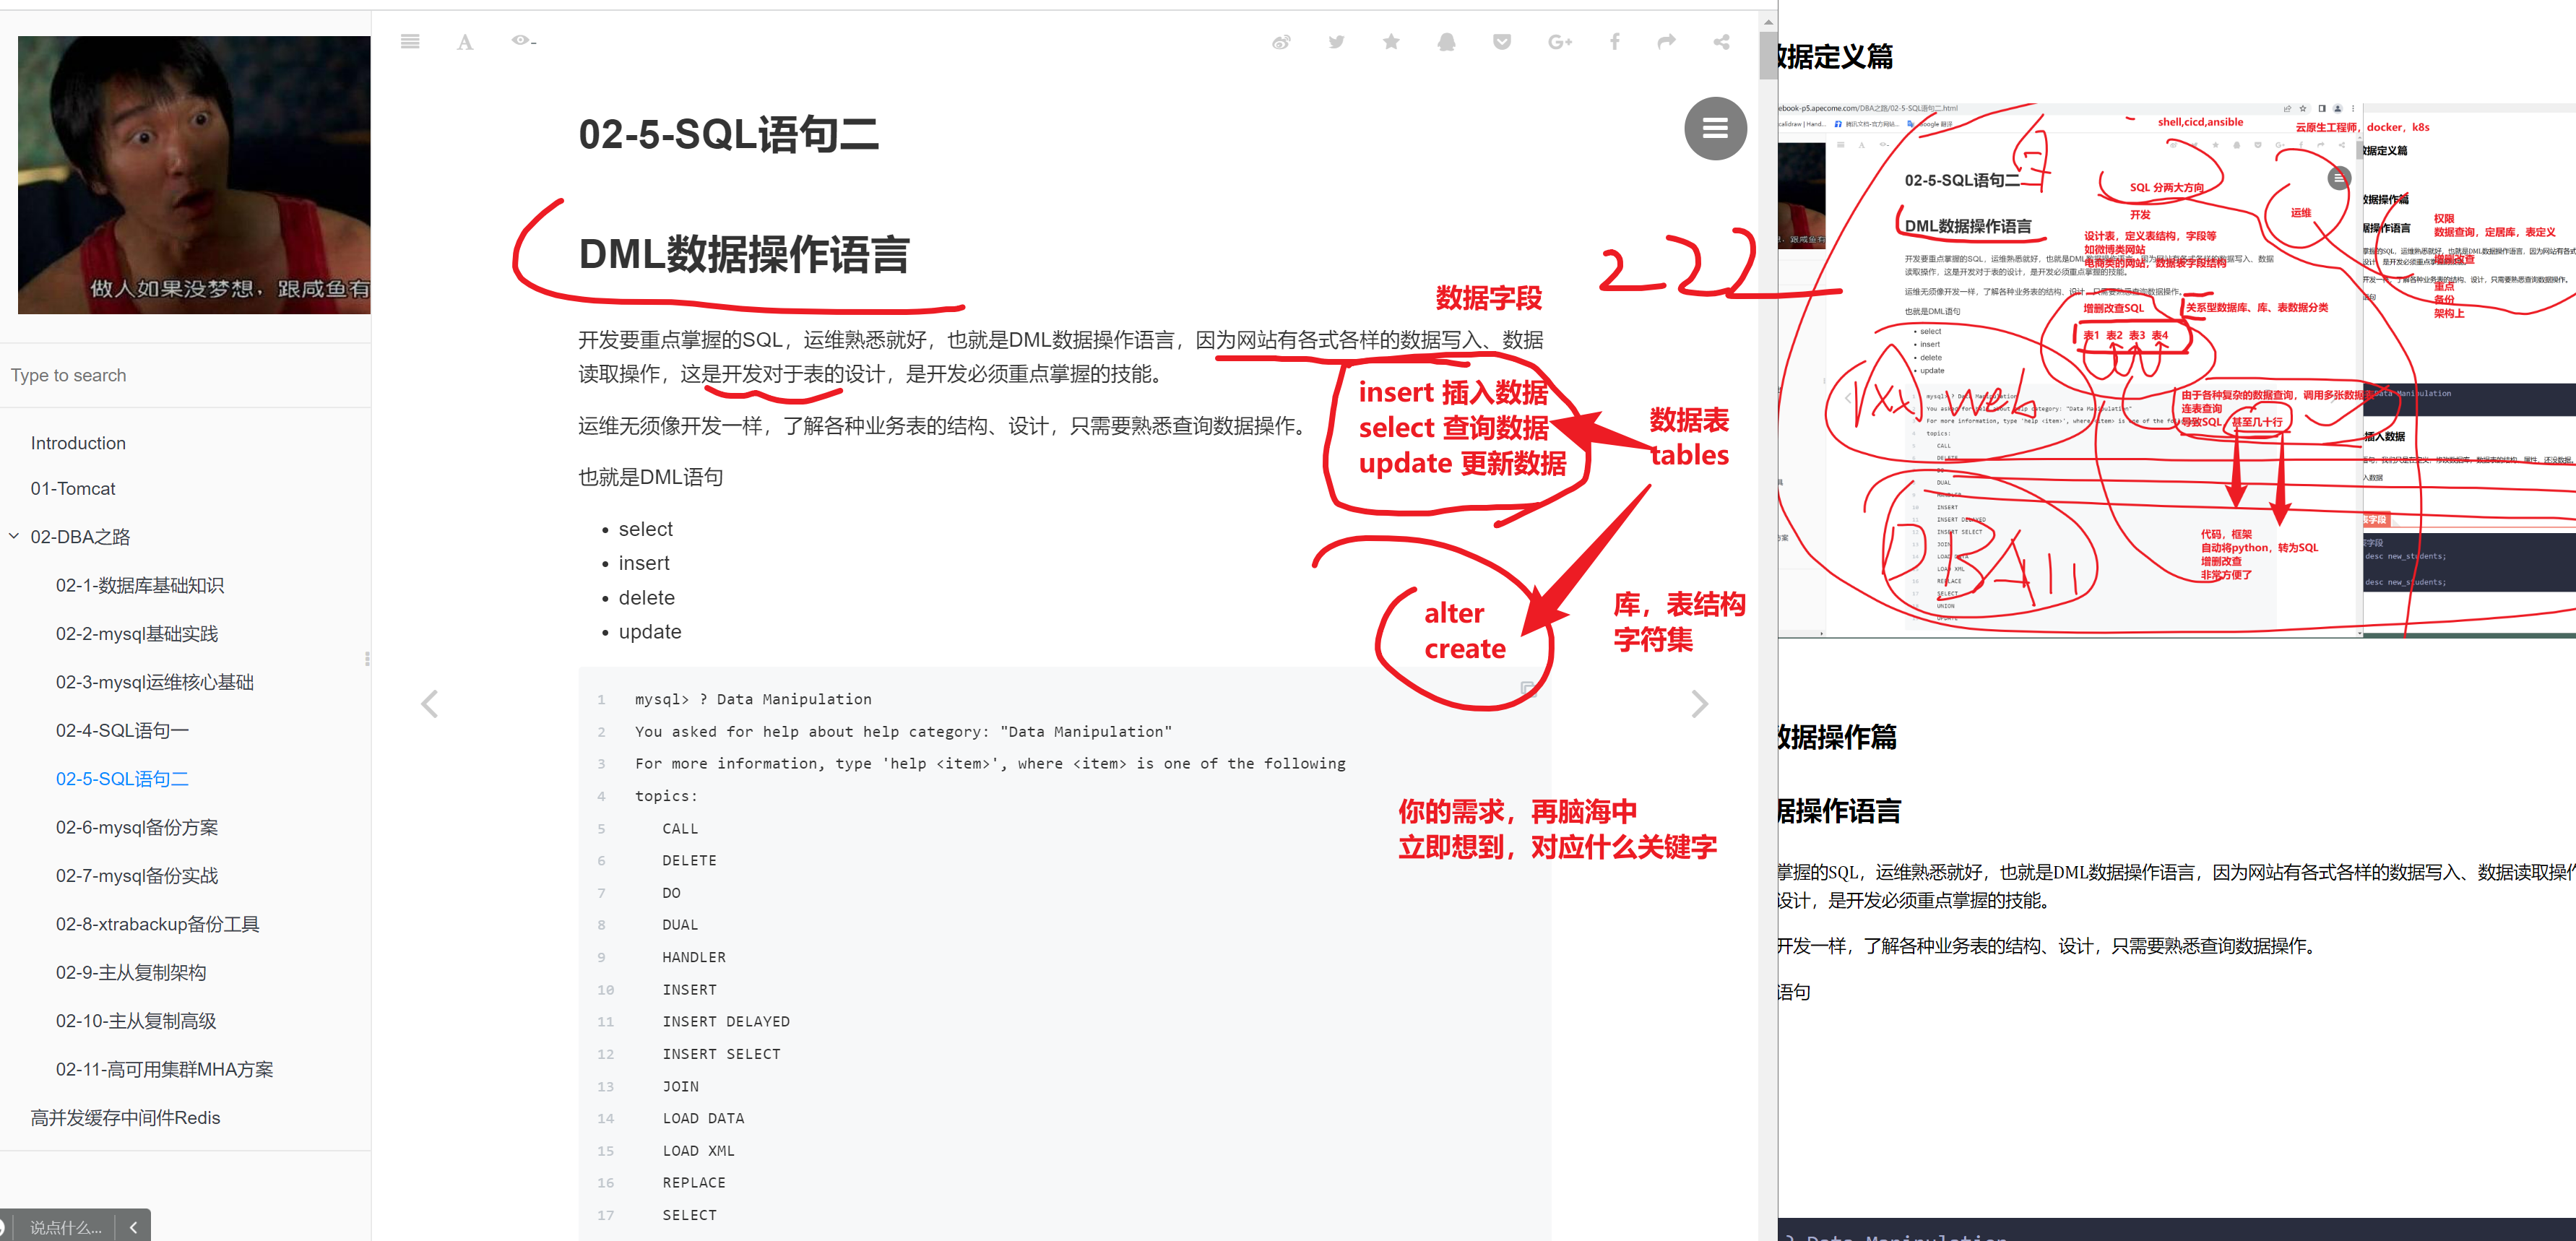This screenshot has height=1241, width=2576.
Task: Open the 02-6-mysql备份方案 chapter
Action: (137, 827)
